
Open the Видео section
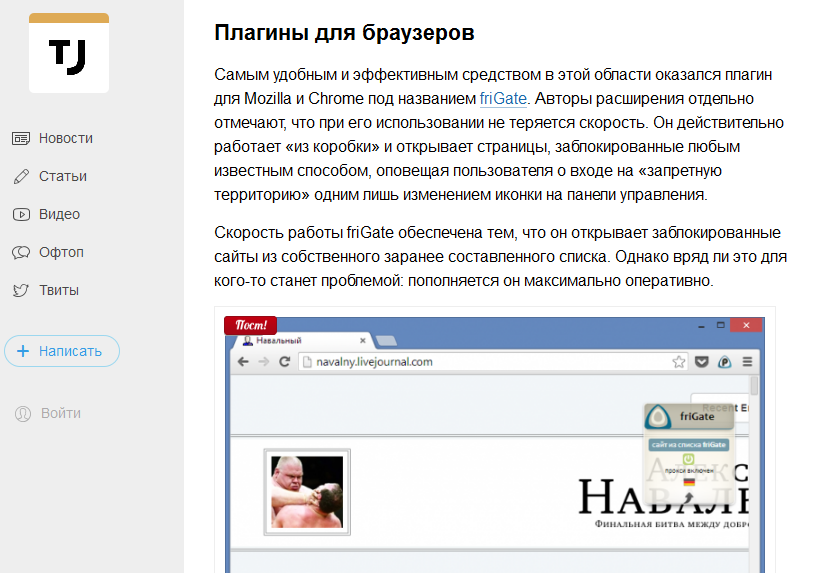tap(59, 214)
